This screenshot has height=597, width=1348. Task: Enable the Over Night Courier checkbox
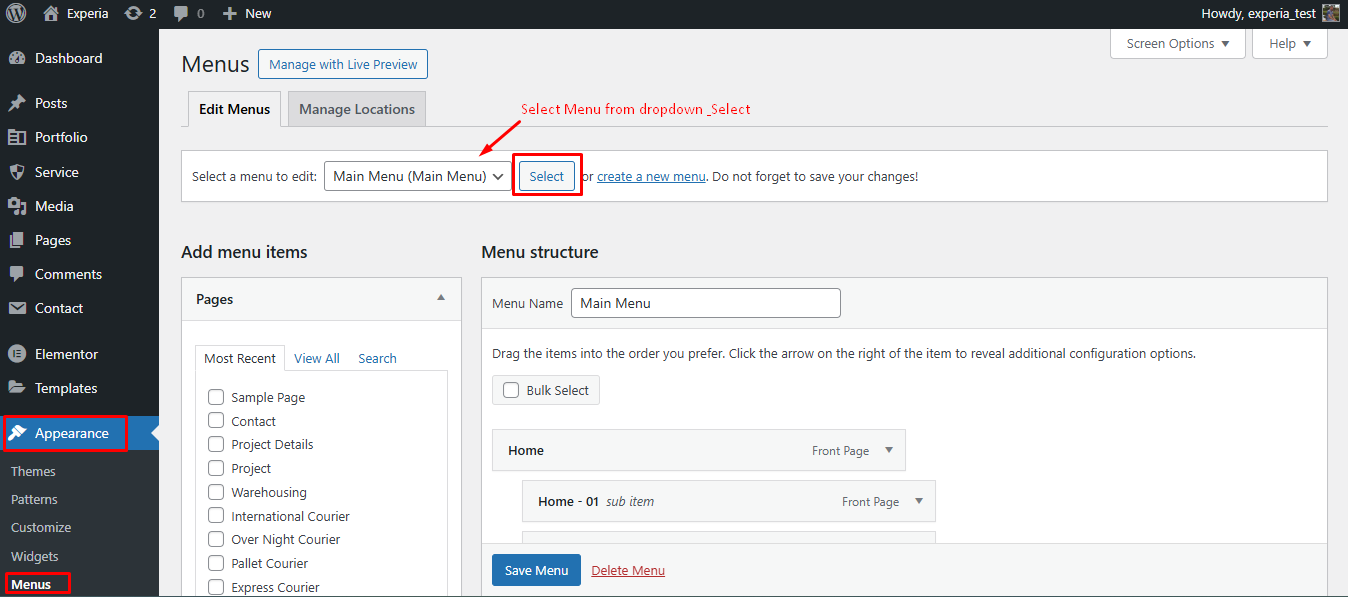tap(216, 538)
